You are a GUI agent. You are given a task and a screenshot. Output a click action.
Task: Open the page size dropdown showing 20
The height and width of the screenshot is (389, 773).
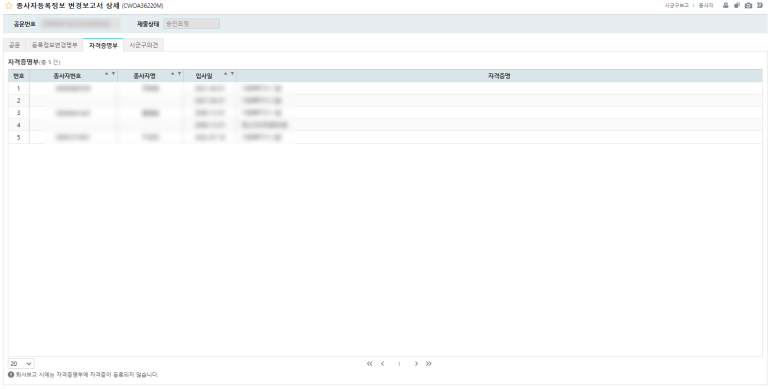[21, 364]
